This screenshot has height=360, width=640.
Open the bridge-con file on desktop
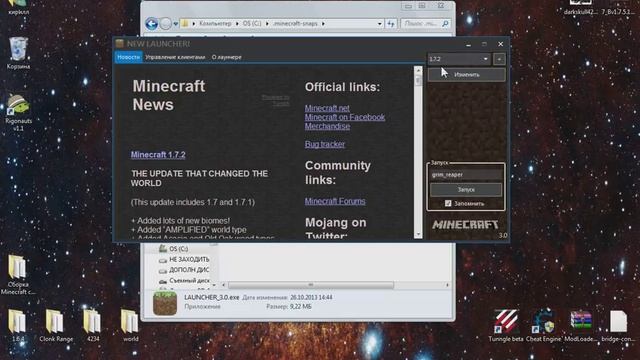pyautogui.click(x=618, y=325)
